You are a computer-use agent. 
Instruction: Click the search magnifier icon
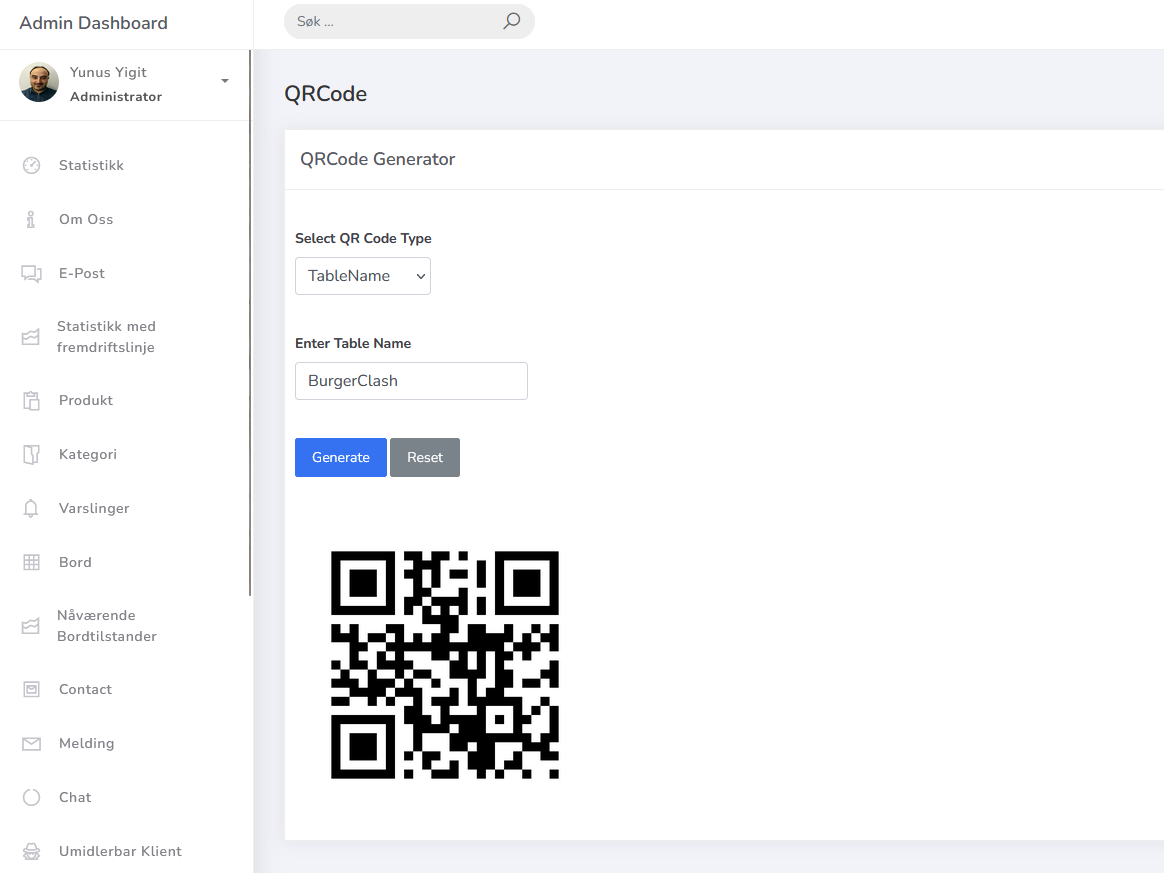(x=511, y=21)
